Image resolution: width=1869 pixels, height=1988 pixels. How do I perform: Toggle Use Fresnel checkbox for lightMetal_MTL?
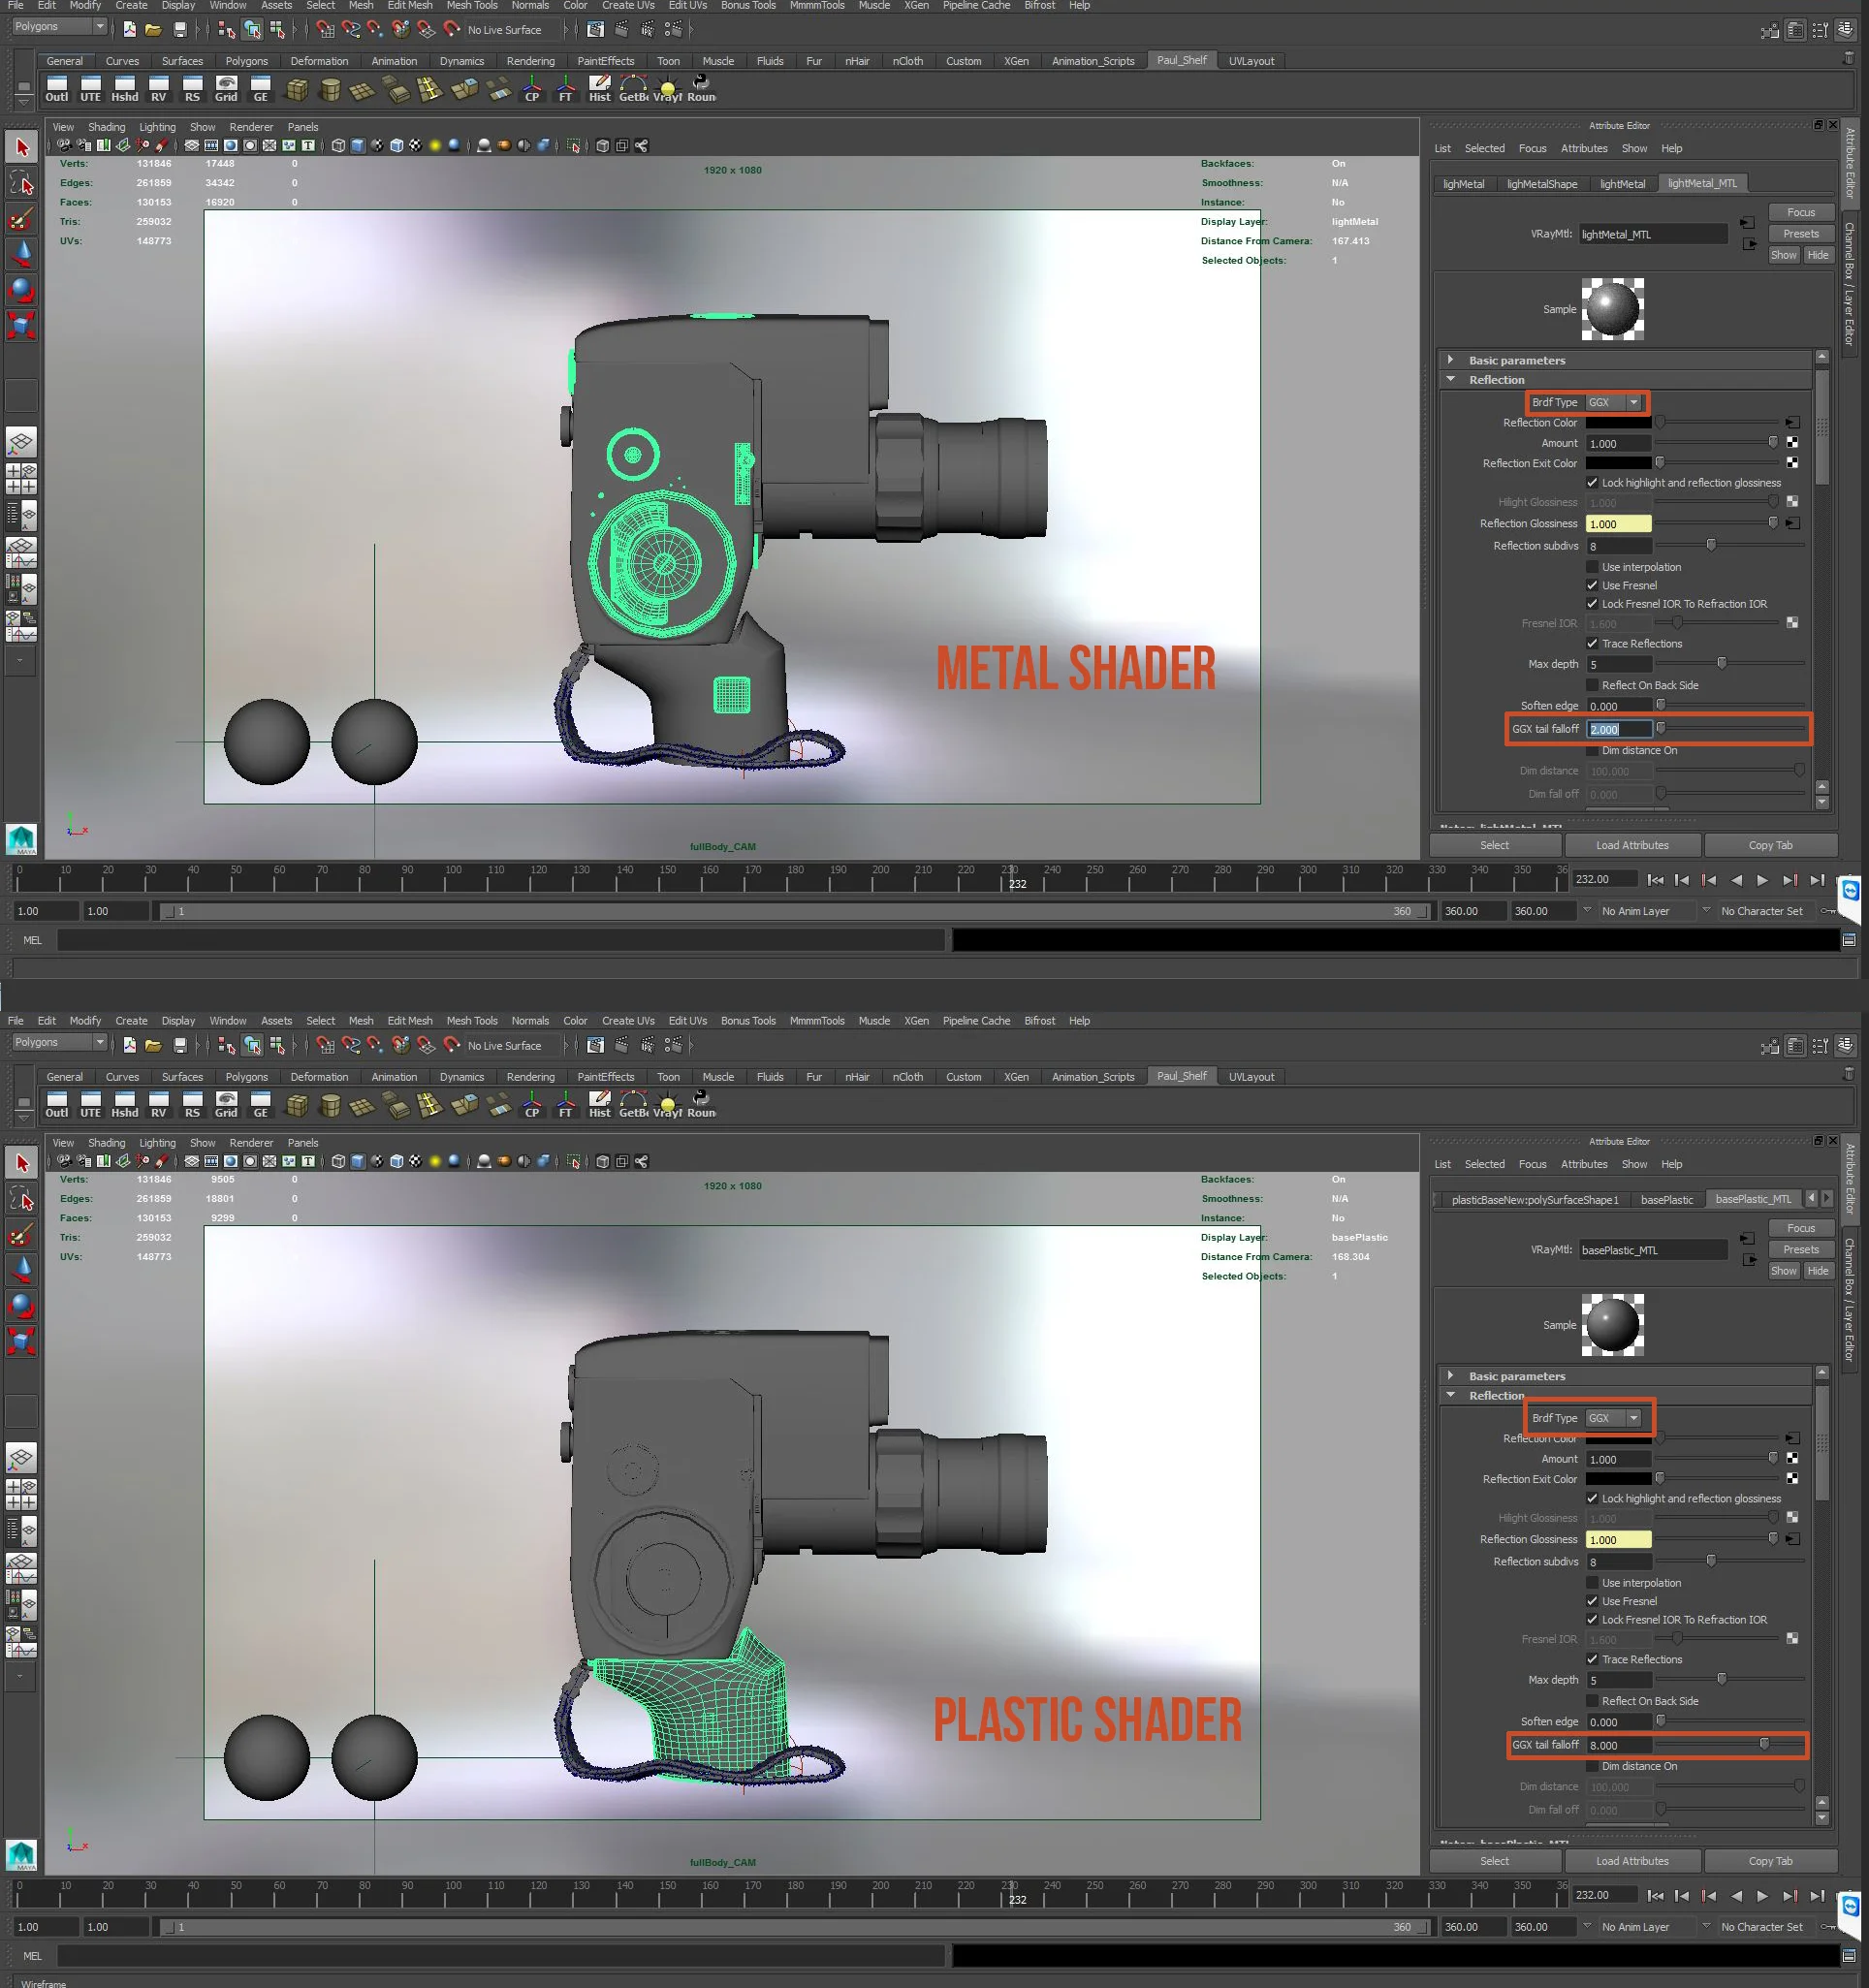point(1592,585)
